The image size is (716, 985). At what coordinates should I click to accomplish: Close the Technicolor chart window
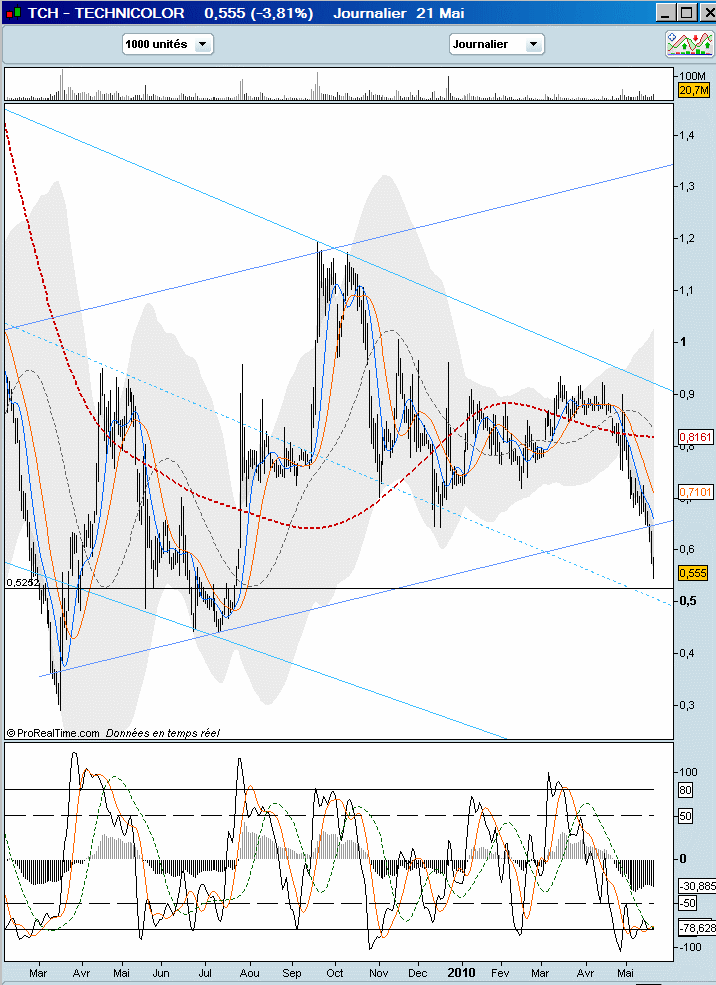coord(707,13)
